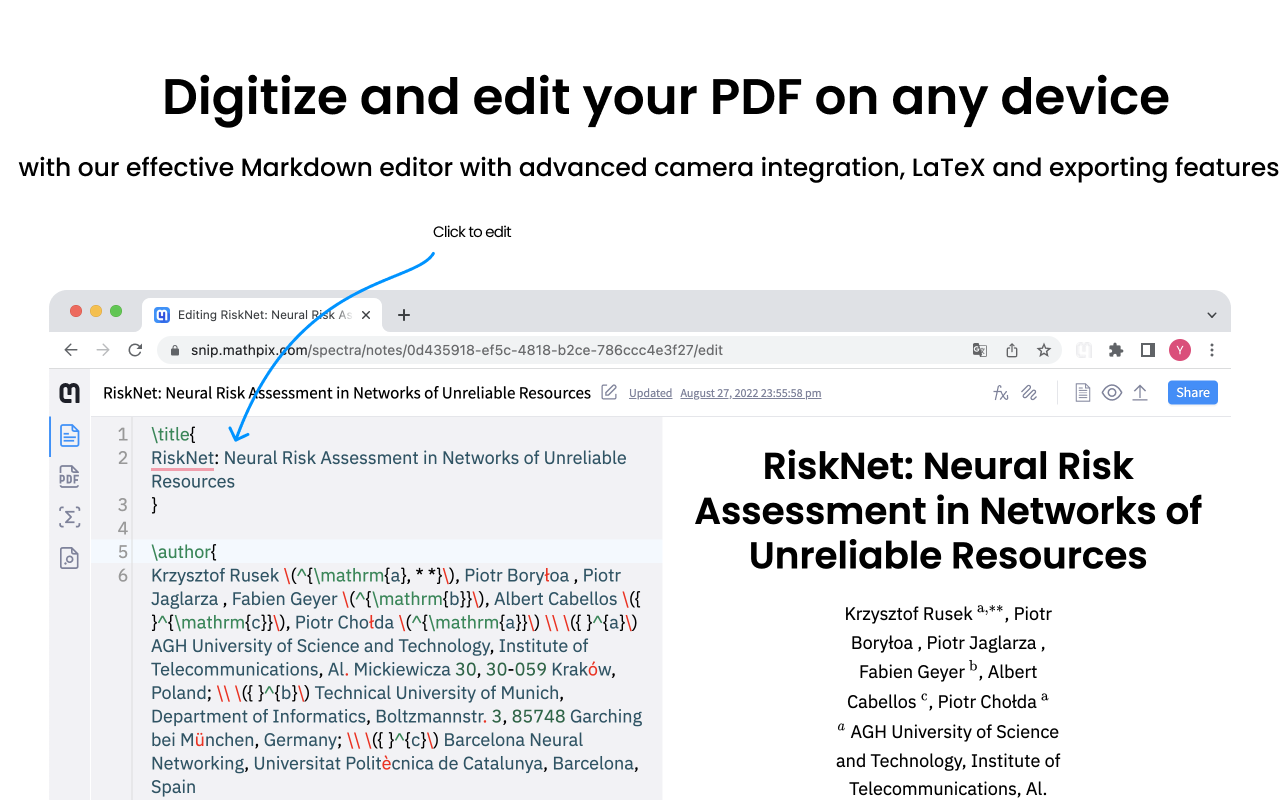This screenshot has height=800, width=1280.
Task: Open the Updated link
Action: click(650, 393)
